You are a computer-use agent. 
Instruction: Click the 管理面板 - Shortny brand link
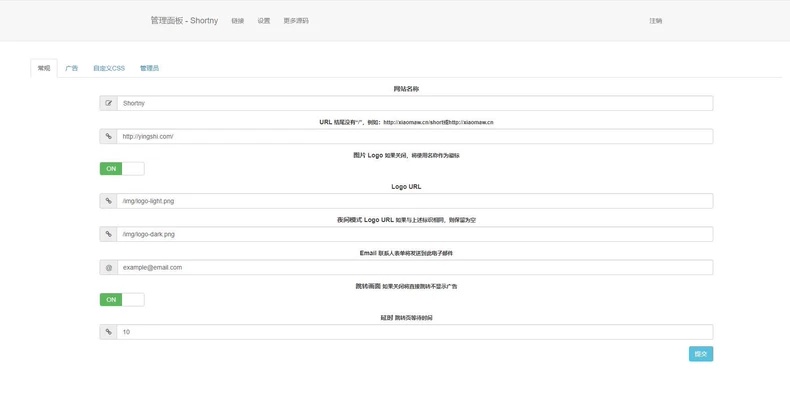click(x=184, y=21)
